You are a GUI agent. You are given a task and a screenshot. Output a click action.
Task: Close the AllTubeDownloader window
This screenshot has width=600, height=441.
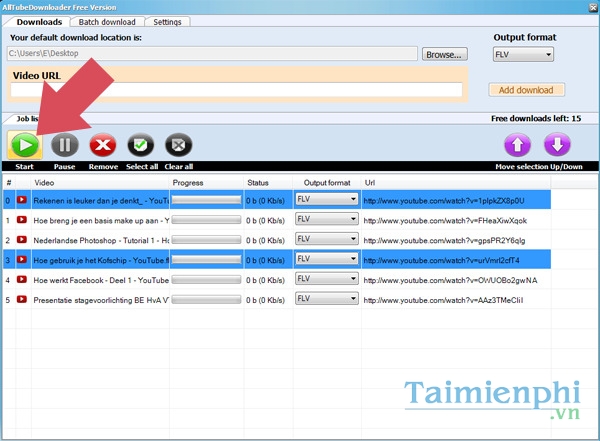[x=593, y=7]
